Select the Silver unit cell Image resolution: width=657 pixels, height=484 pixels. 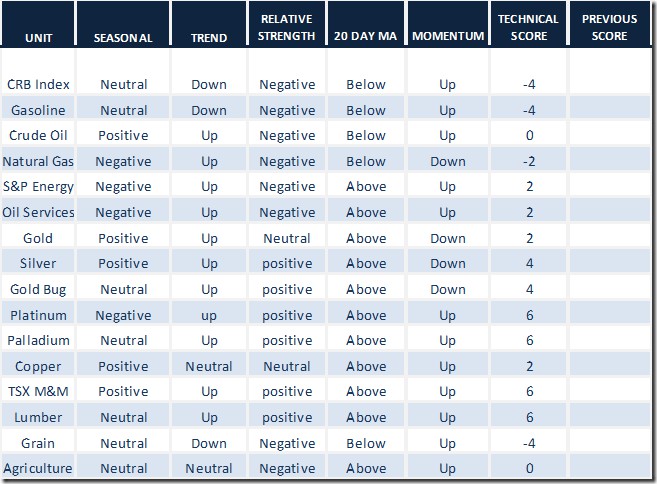pos(38,264)
